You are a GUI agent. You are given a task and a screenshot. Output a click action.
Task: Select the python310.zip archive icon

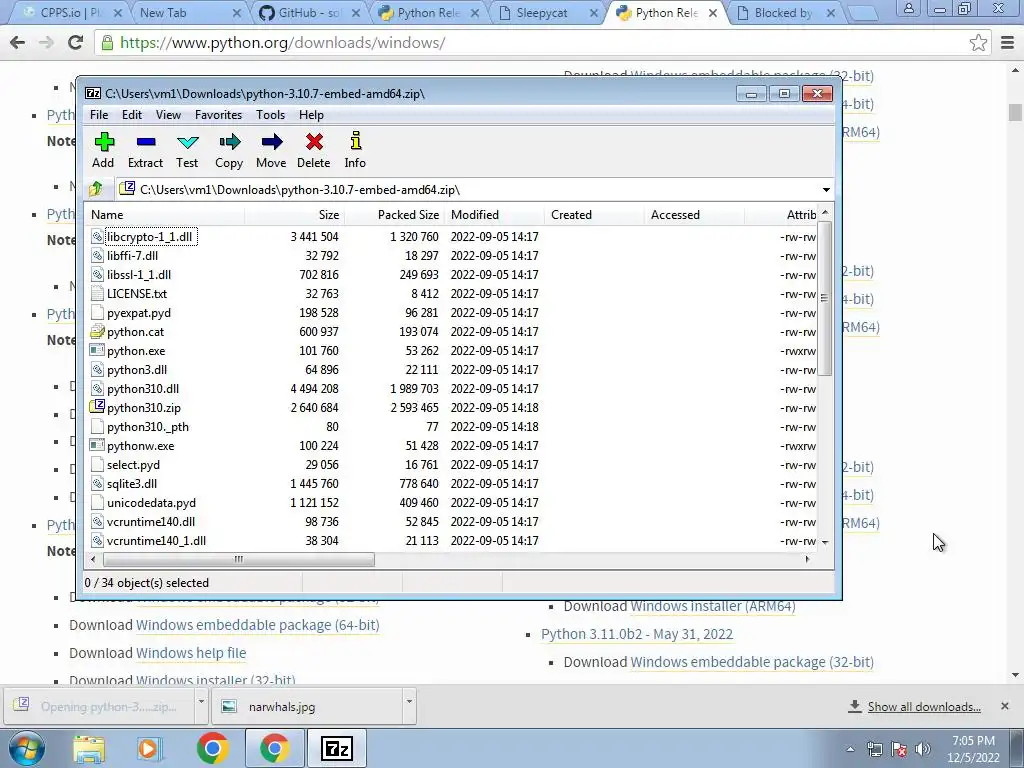(x=97, y=408)
